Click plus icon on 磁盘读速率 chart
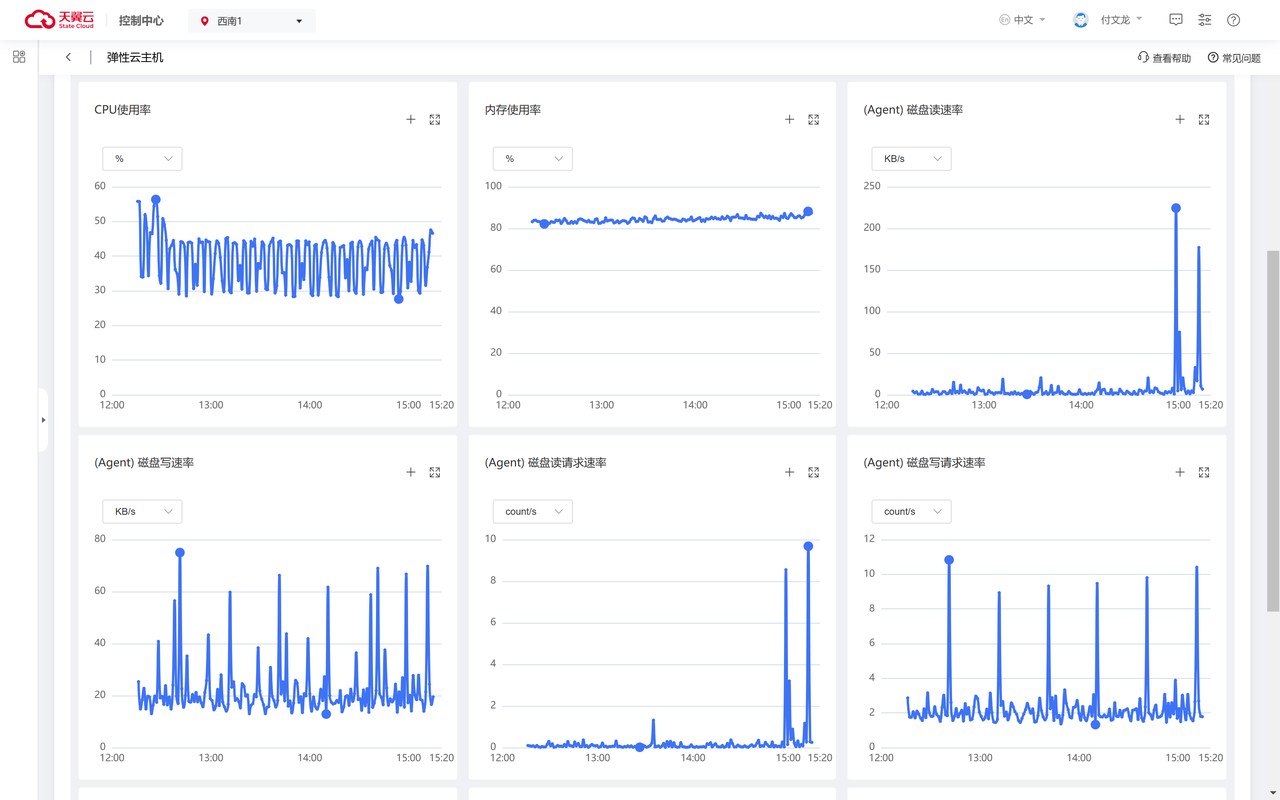The image size is (1280, 800). (x=1180, y=119)
